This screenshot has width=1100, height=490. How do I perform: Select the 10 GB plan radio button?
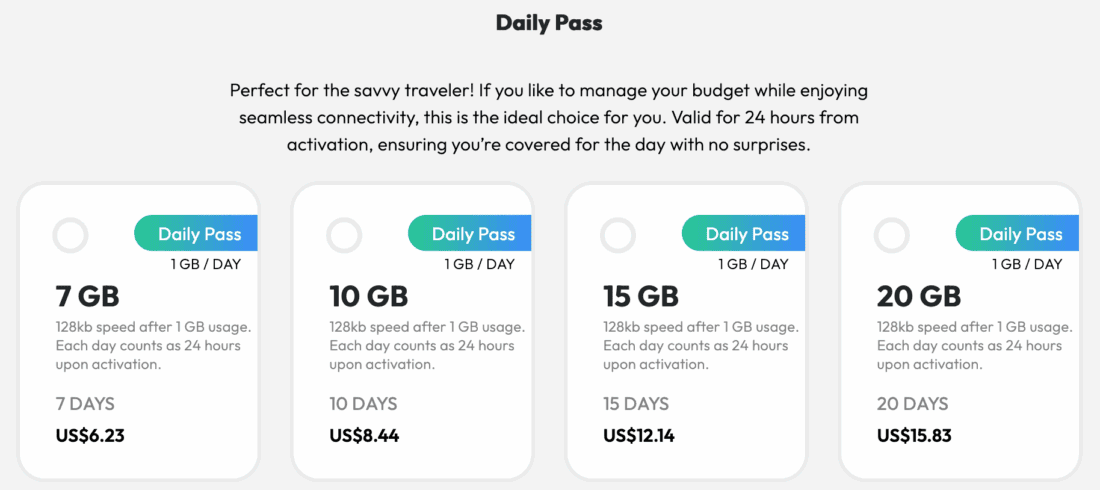344,236
